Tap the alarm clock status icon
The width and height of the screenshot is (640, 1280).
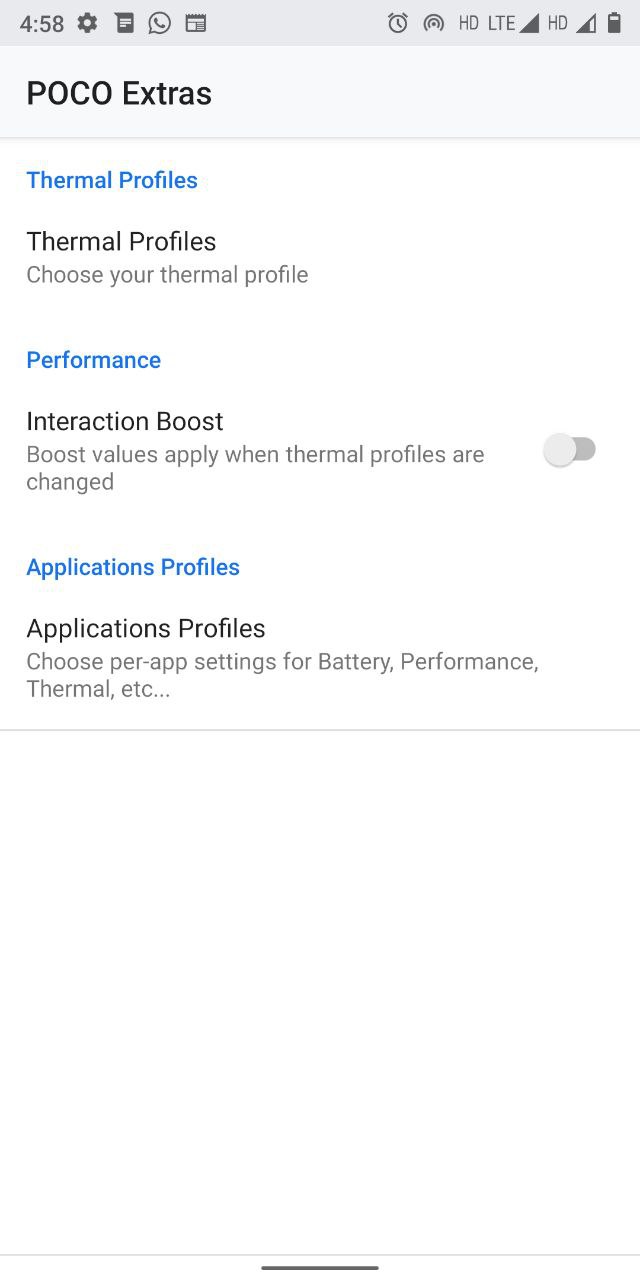(x=398, y=23)
